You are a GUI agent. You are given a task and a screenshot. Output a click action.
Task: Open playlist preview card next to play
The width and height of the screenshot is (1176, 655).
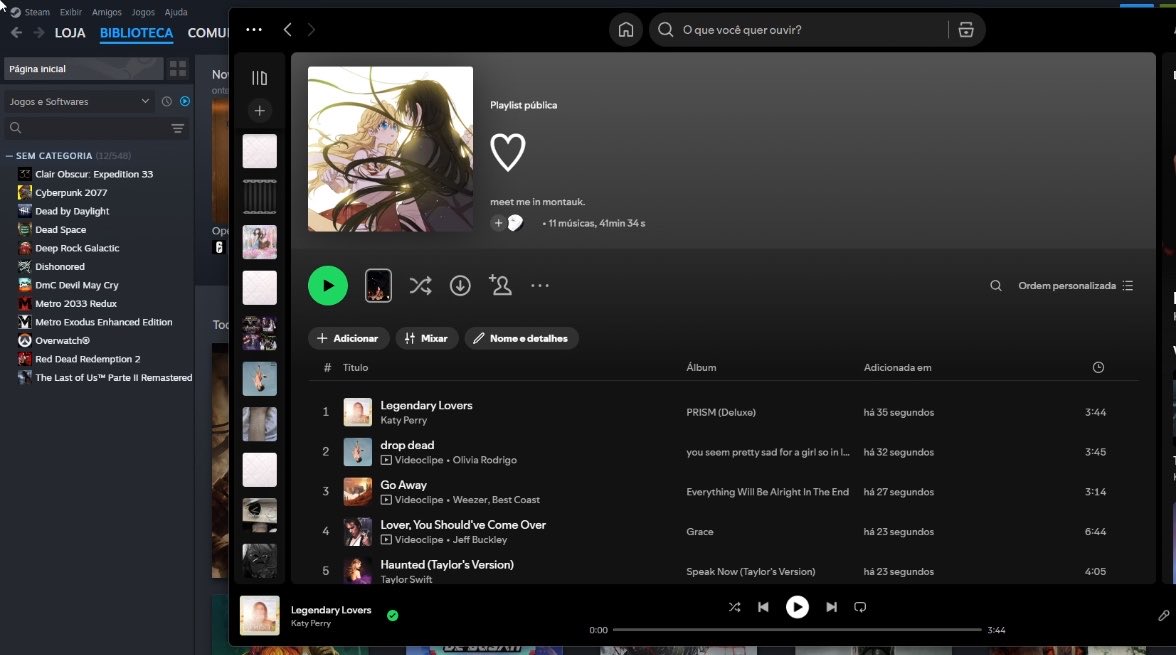(378, 286)
